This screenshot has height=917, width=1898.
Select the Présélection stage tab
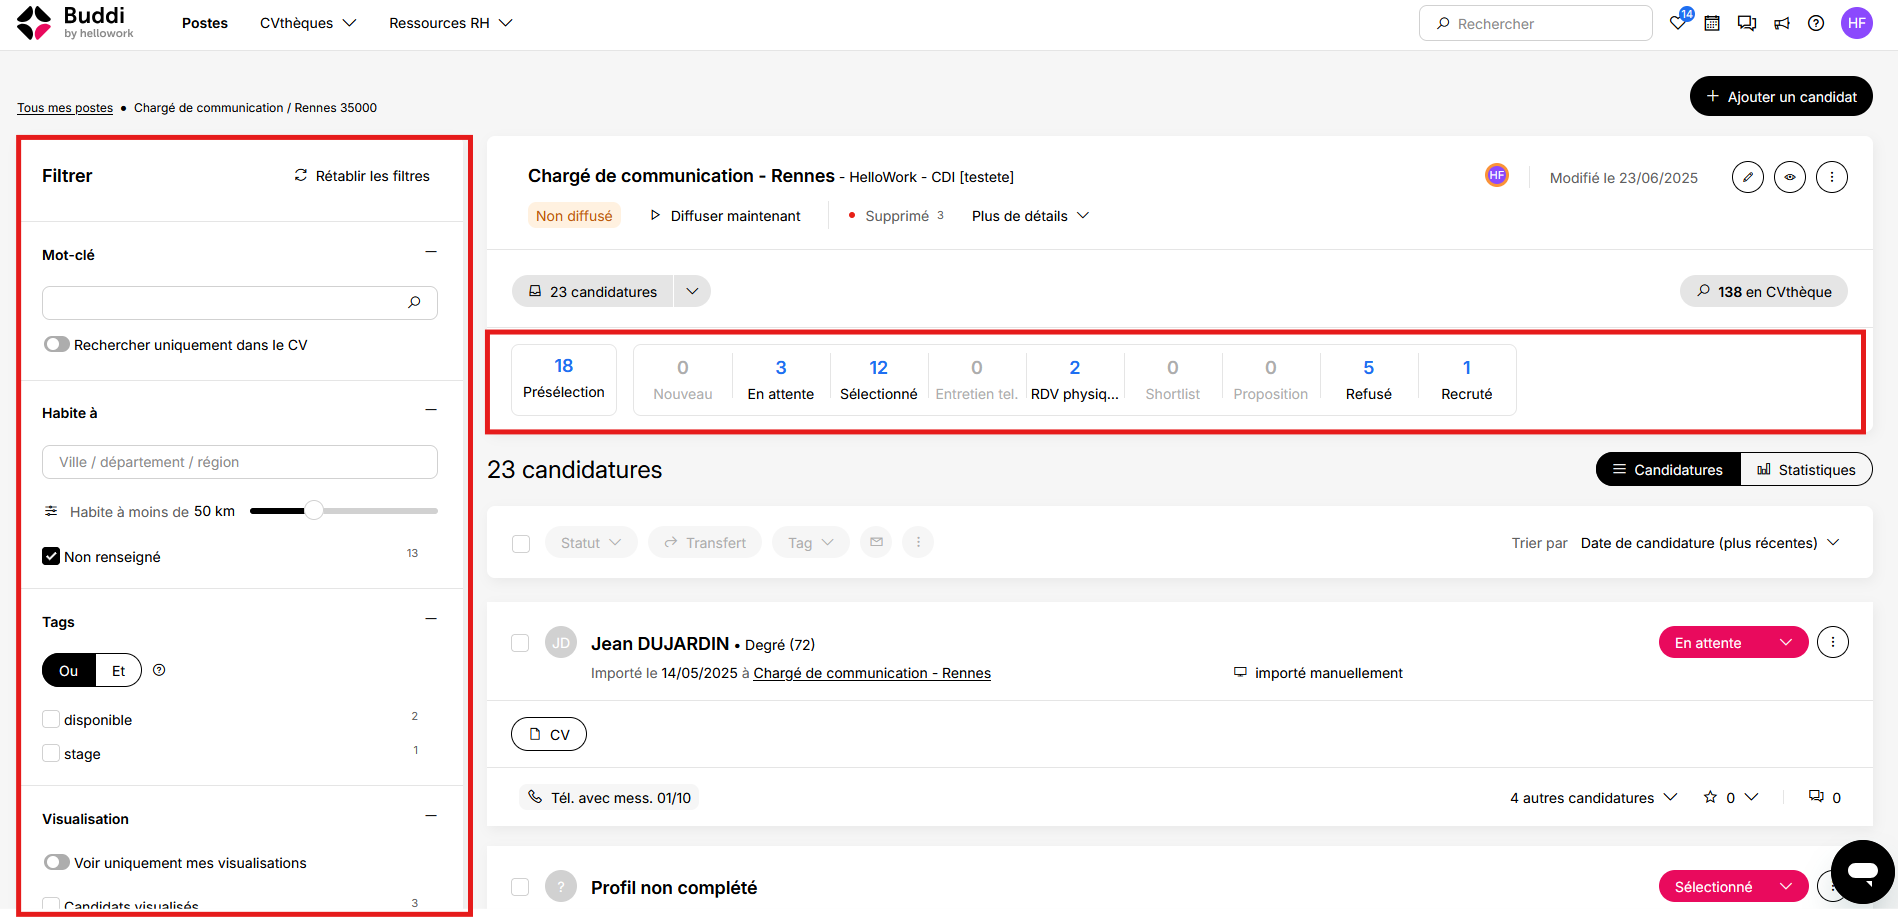(564, 378)
